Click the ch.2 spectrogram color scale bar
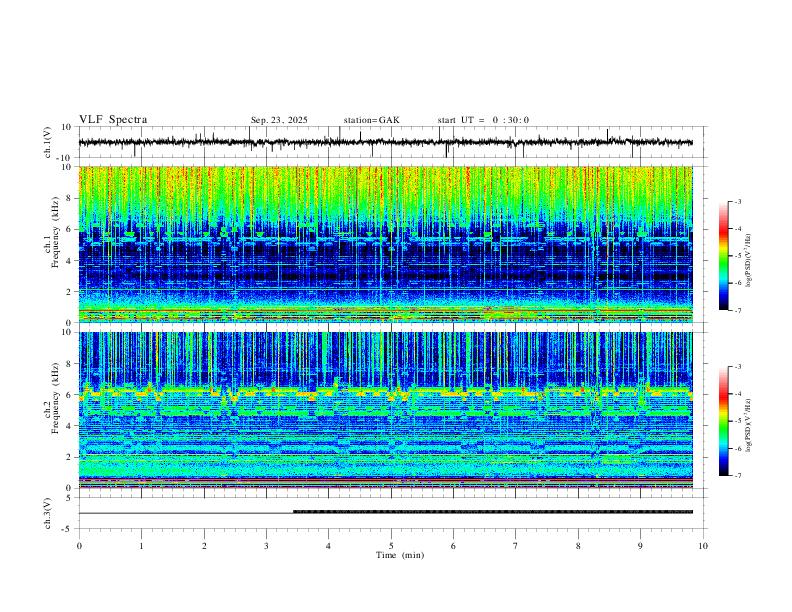This screenshot has height=612, width=792. (723, 421)
